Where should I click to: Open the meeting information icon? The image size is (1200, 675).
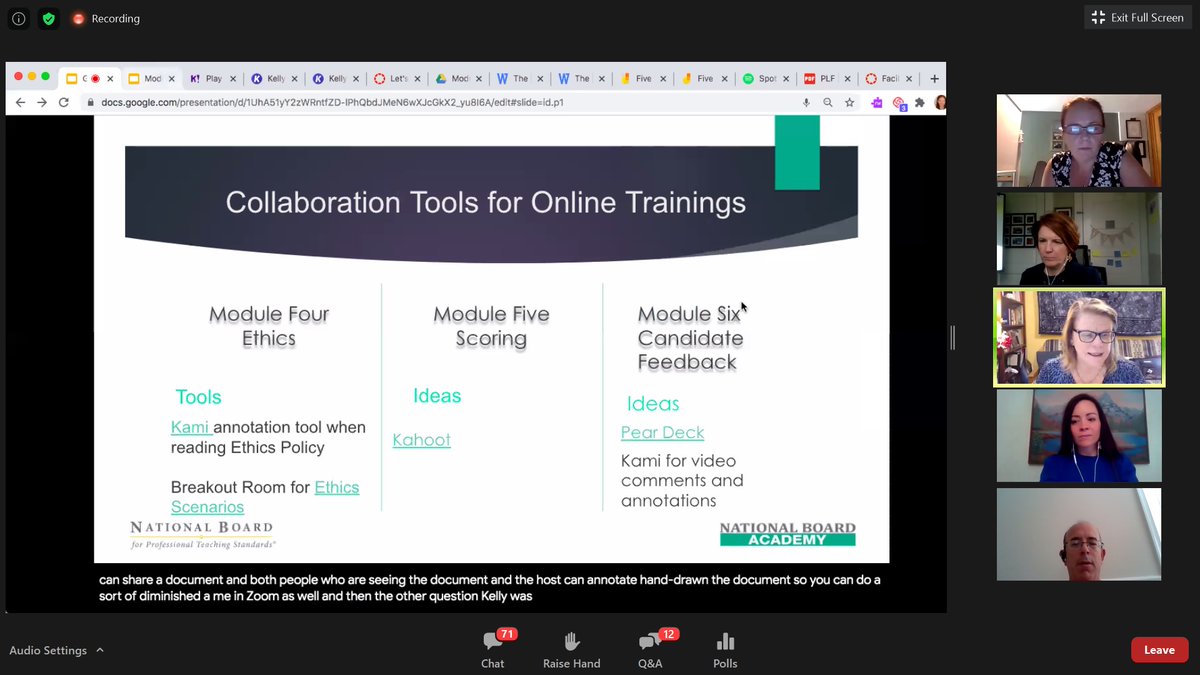click(x=18, y=18)
